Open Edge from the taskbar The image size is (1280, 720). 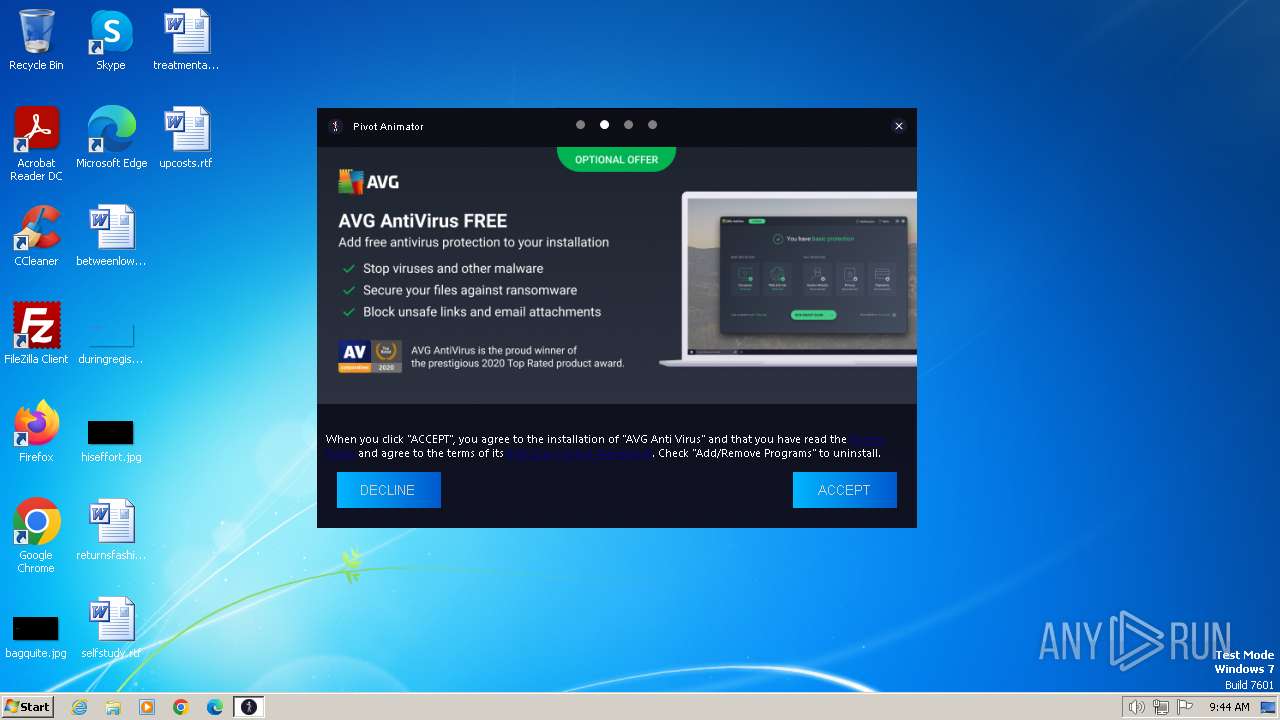215,707
